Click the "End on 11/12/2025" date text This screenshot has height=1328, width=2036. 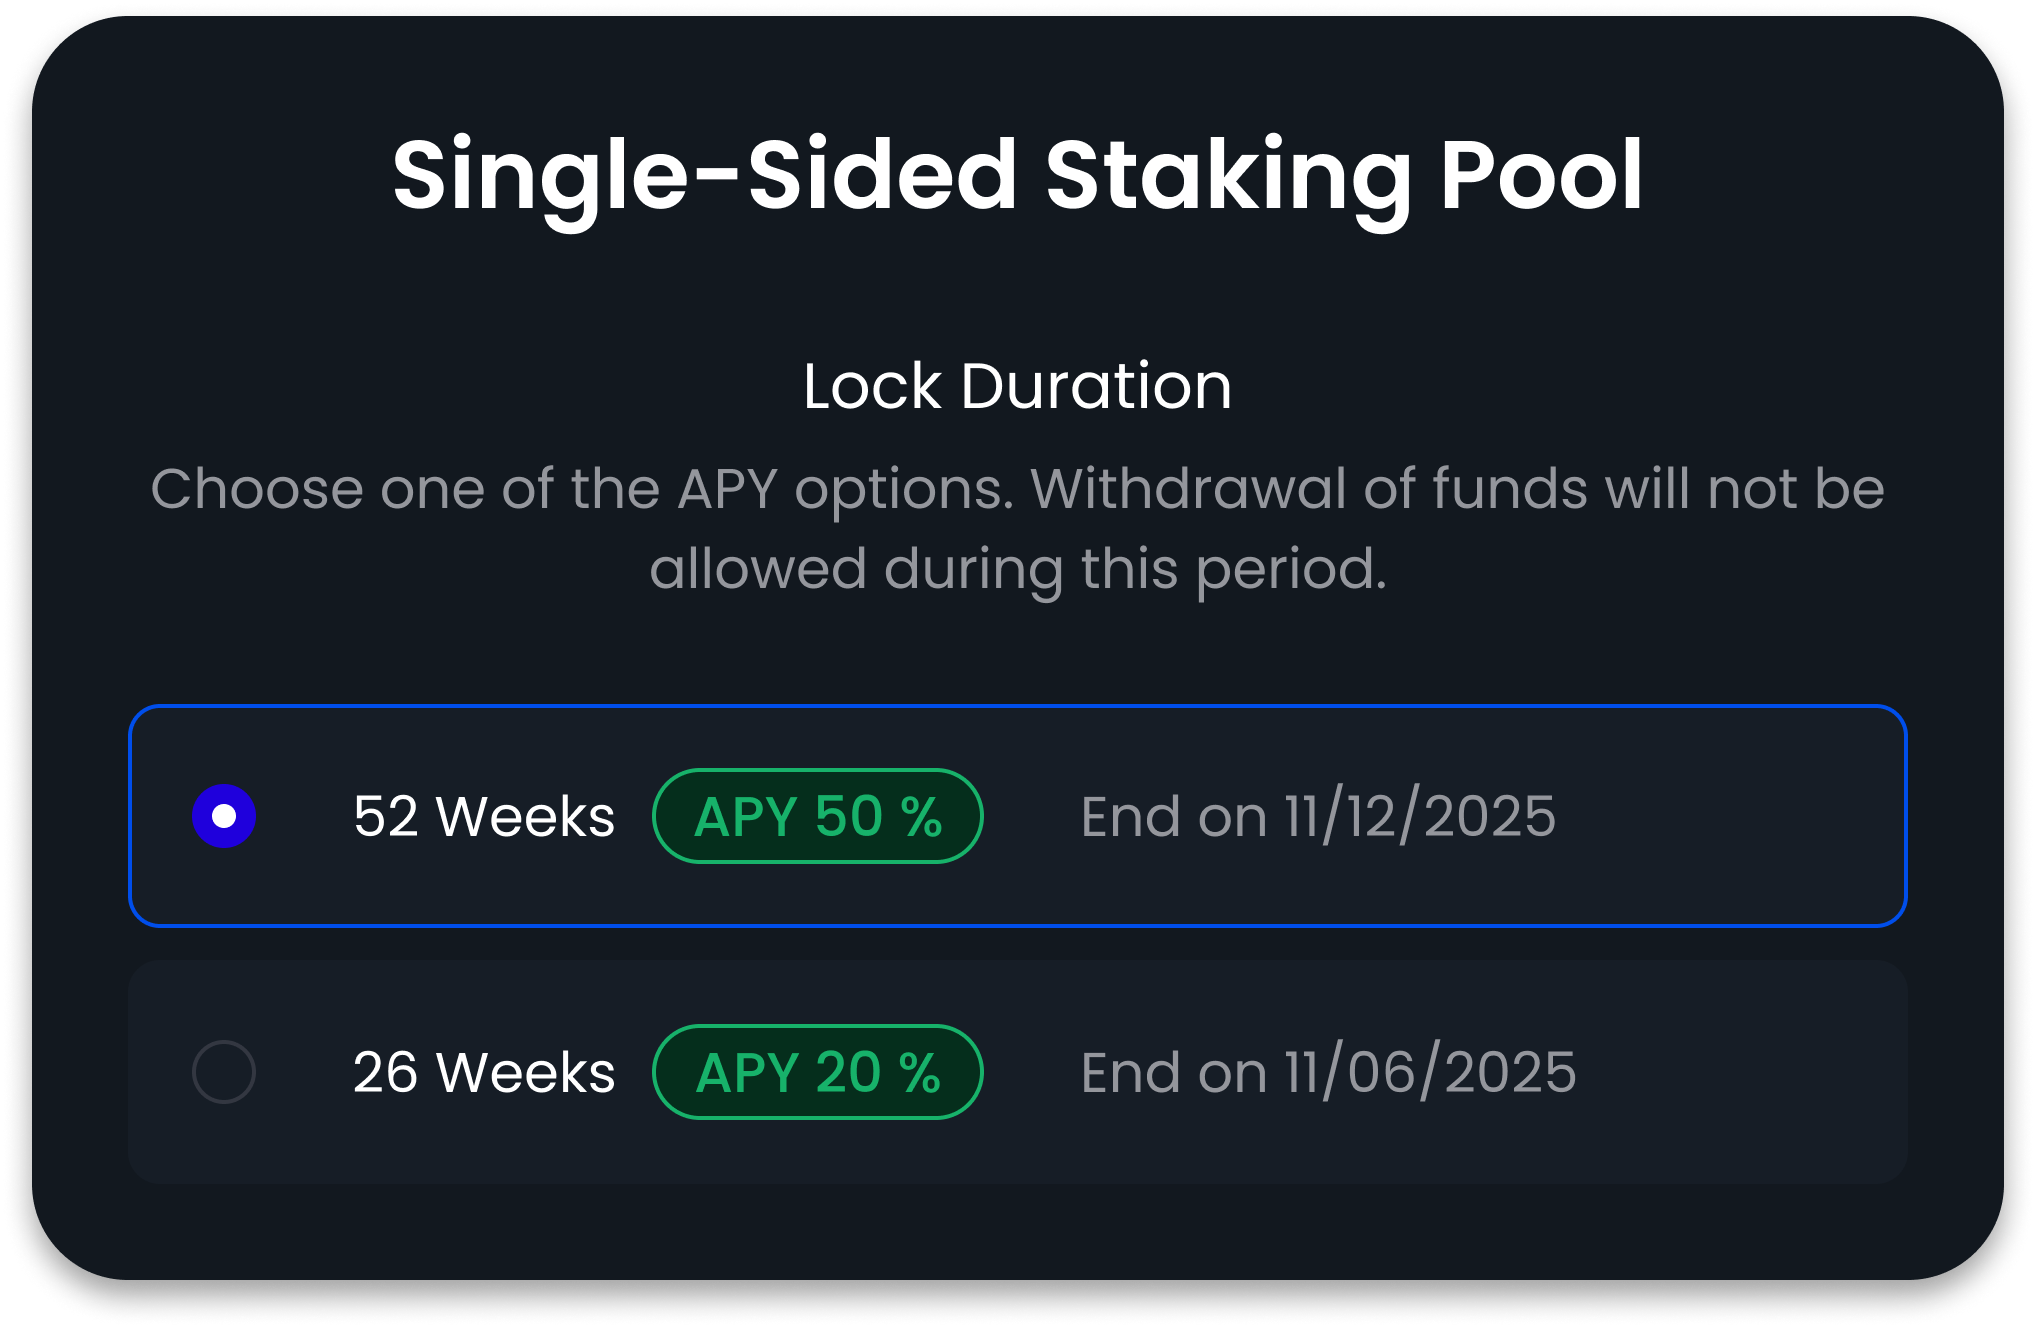click(1318, 816)
